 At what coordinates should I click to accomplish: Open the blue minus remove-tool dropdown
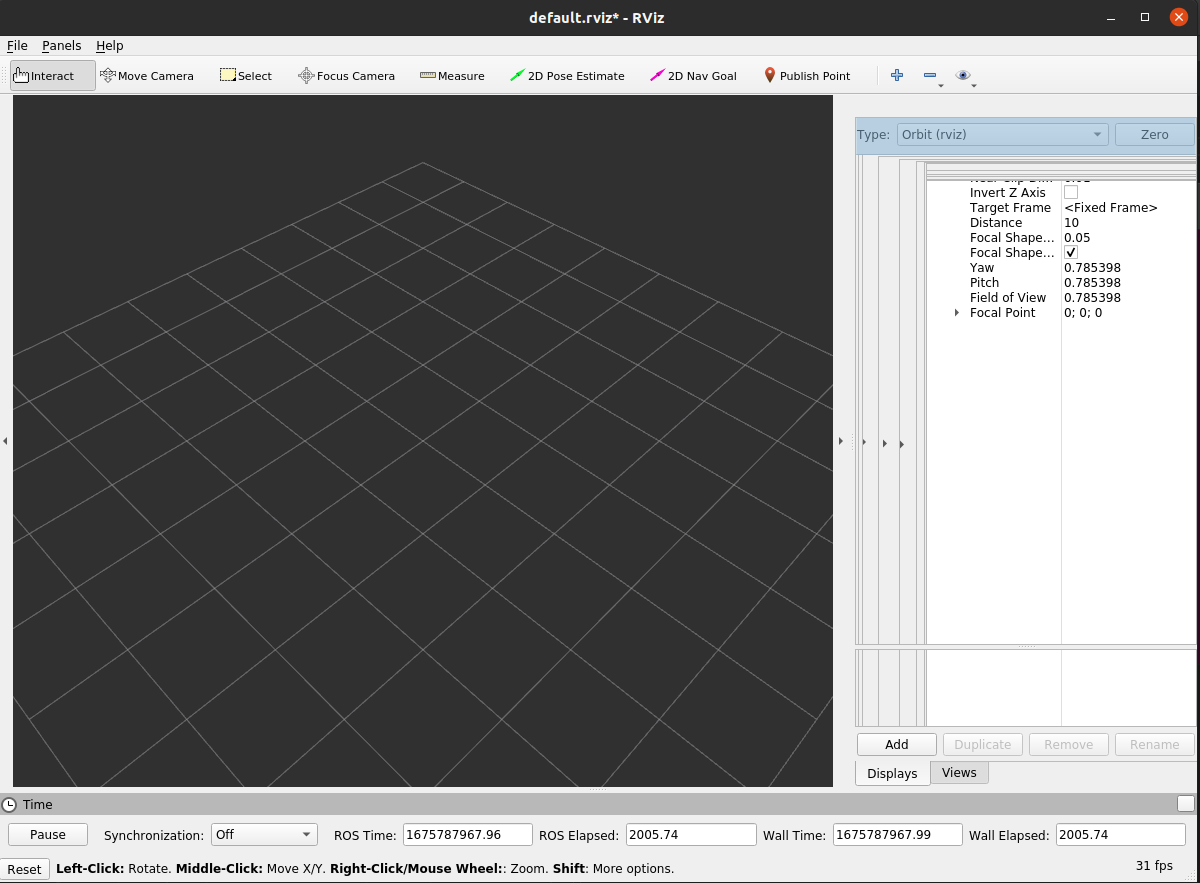click(x=932, y=76)
